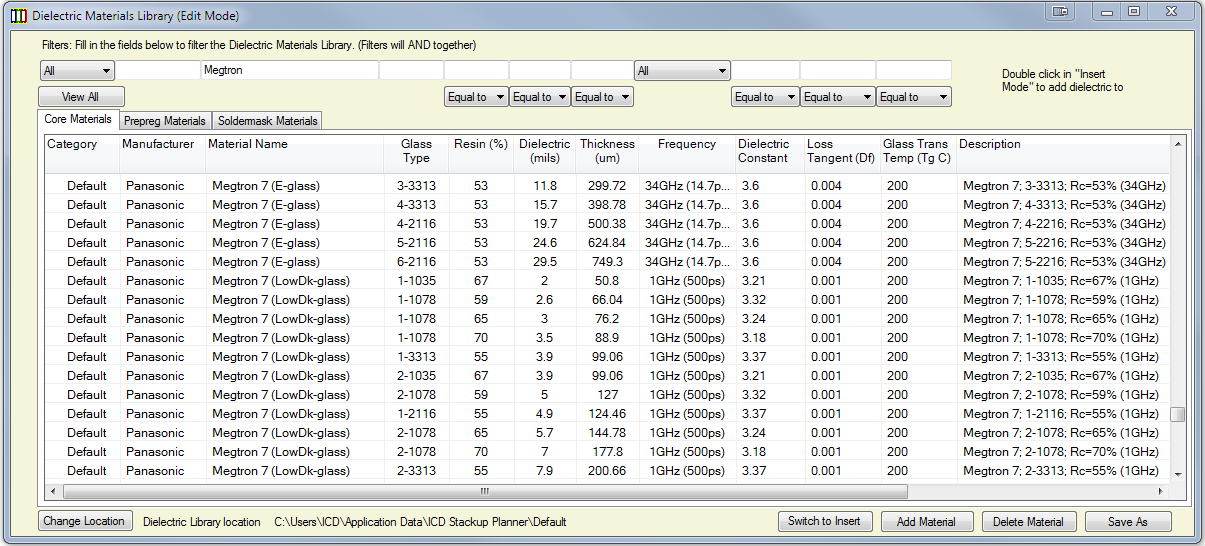The width and height of the screenshot is (1205, 546).
Task: Click the horizontal scrollbar left arrow
Action: 53,491
